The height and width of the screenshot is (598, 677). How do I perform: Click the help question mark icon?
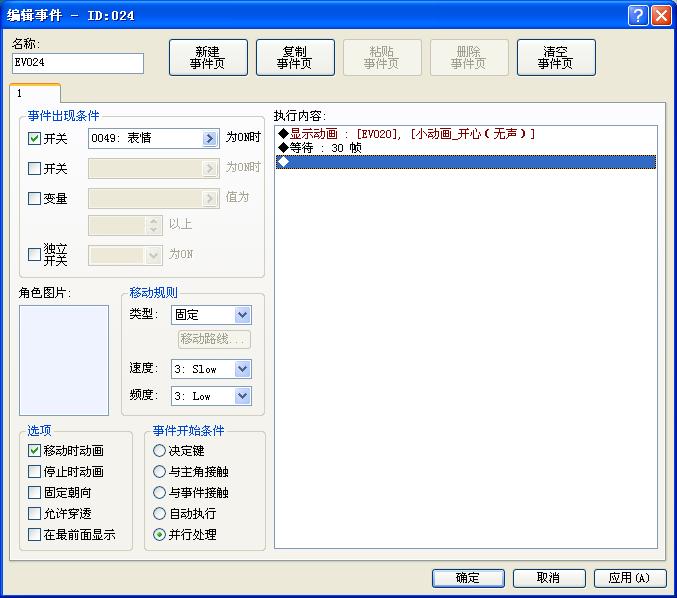click(638, 16)
